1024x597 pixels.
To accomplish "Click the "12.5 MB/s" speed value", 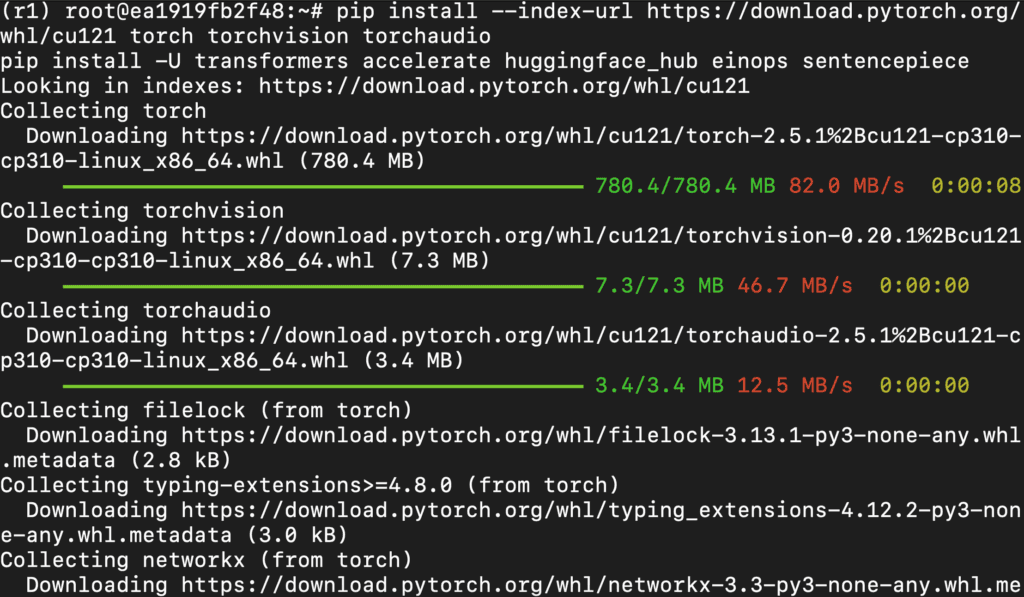I will tap(795, 385).
